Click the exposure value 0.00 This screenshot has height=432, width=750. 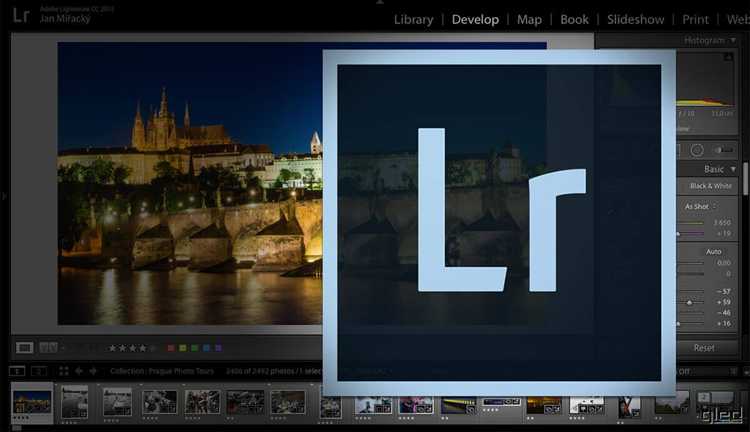pos(724,263)
